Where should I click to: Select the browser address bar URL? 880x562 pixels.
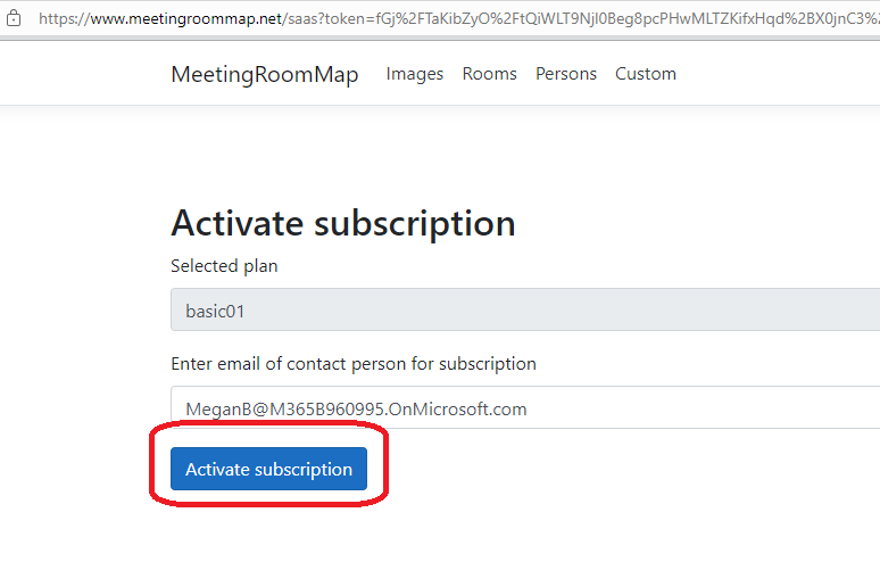[x=459, y=19]
